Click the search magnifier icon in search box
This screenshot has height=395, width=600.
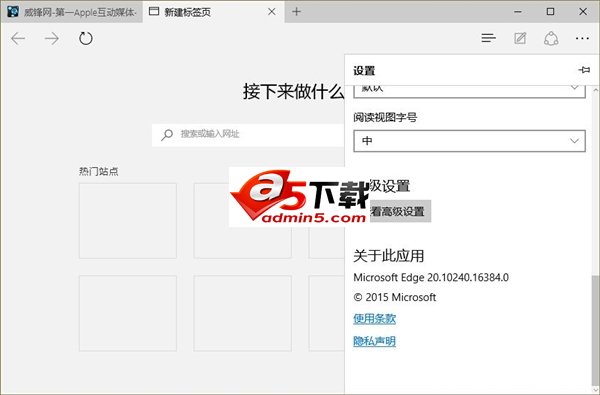pos(167,135)
